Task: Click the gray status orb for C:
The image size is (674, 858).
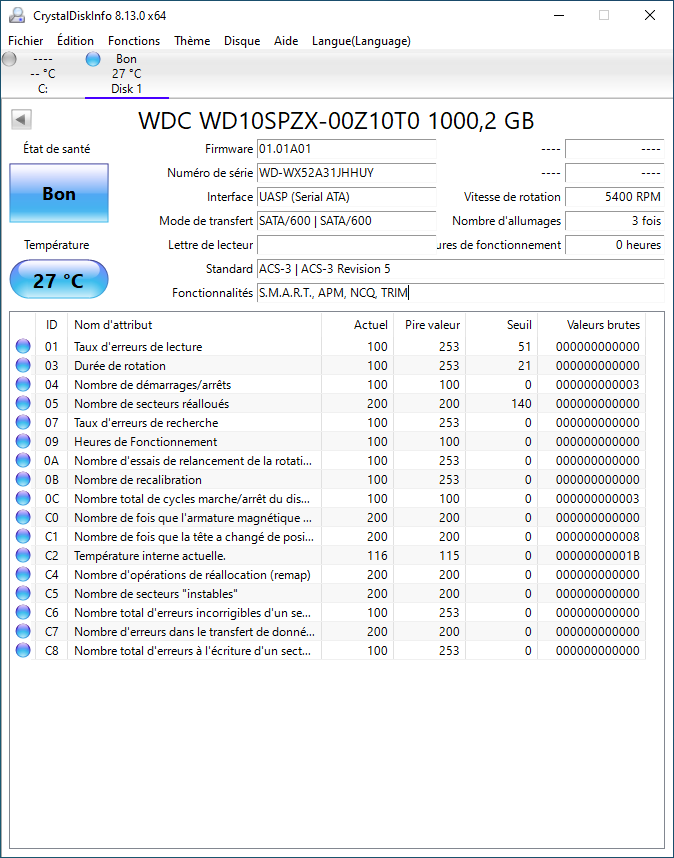Action: [9, 59]
